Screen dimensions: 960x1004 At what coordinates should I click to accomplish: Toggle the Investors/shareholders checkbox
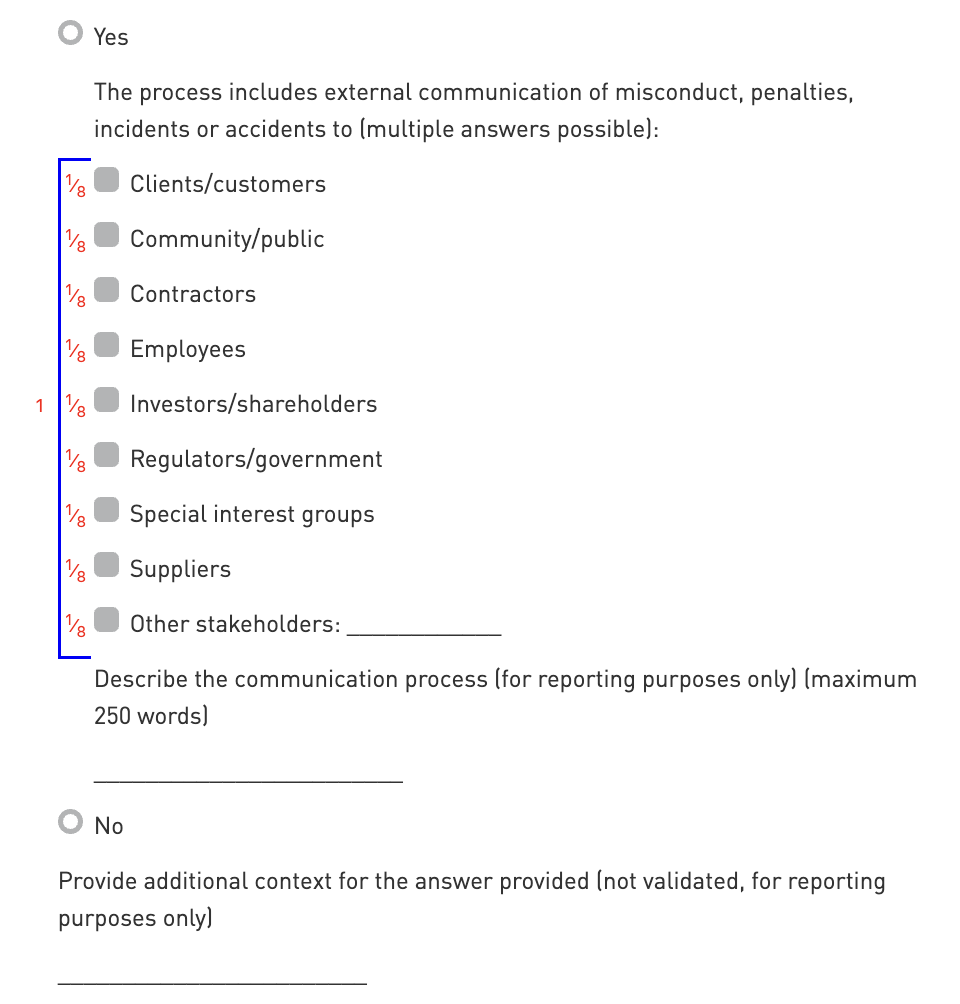(x=107, y=401)
